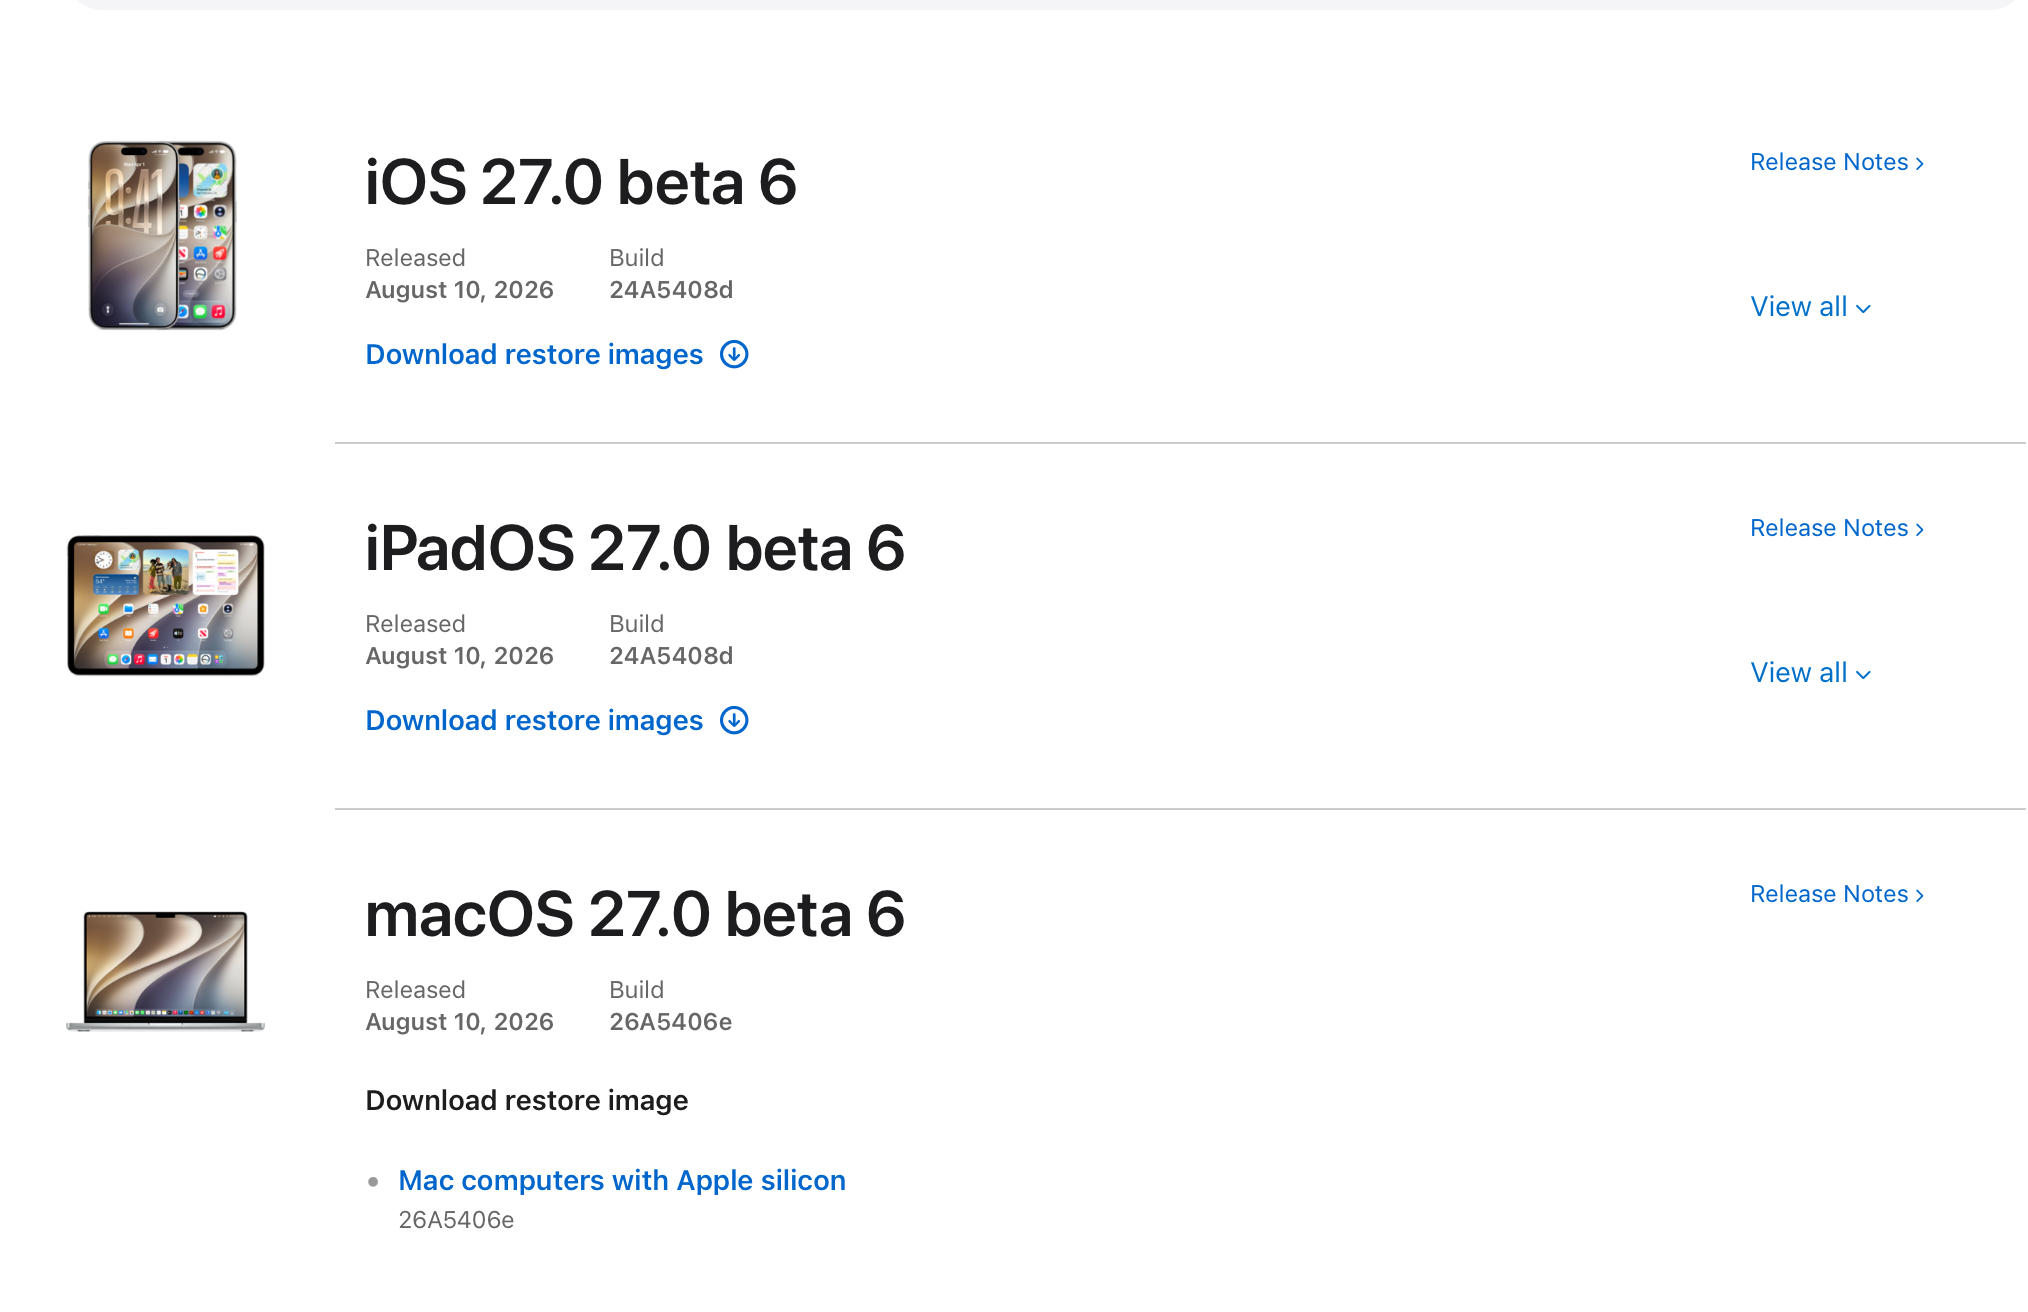Screen dimensions: 2028x1312
Task: Click the MacBook product thumbnail image
Action: (166, 970)
